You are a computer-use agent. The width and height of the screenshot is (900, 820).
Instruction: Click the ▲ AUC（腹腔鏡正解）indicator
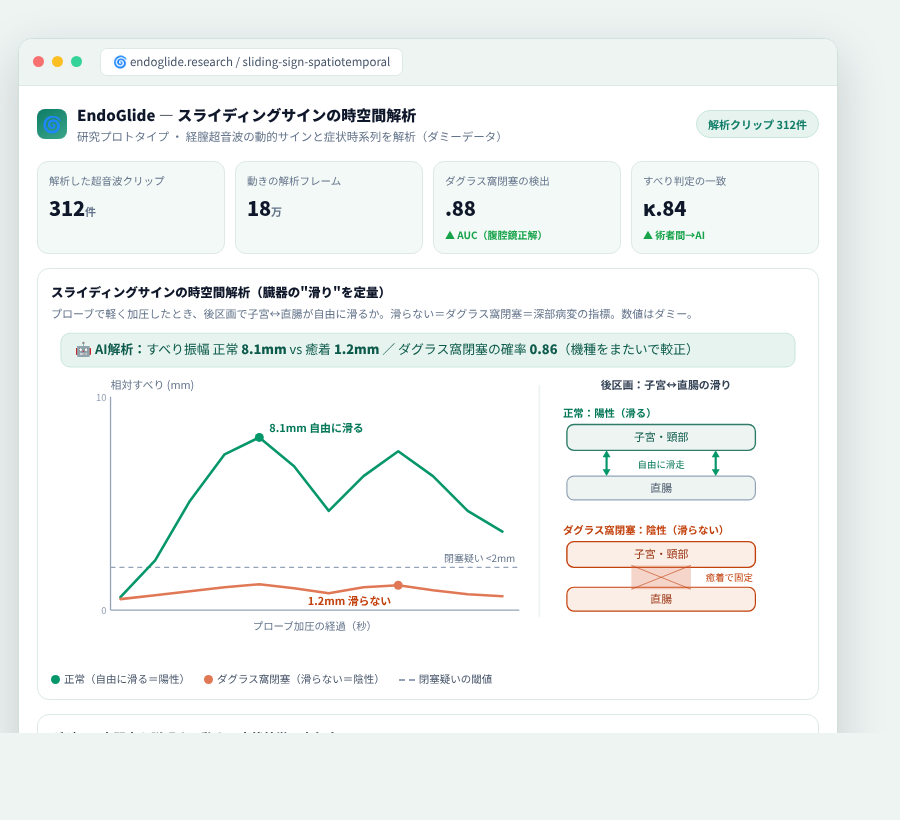coord(494,235)
